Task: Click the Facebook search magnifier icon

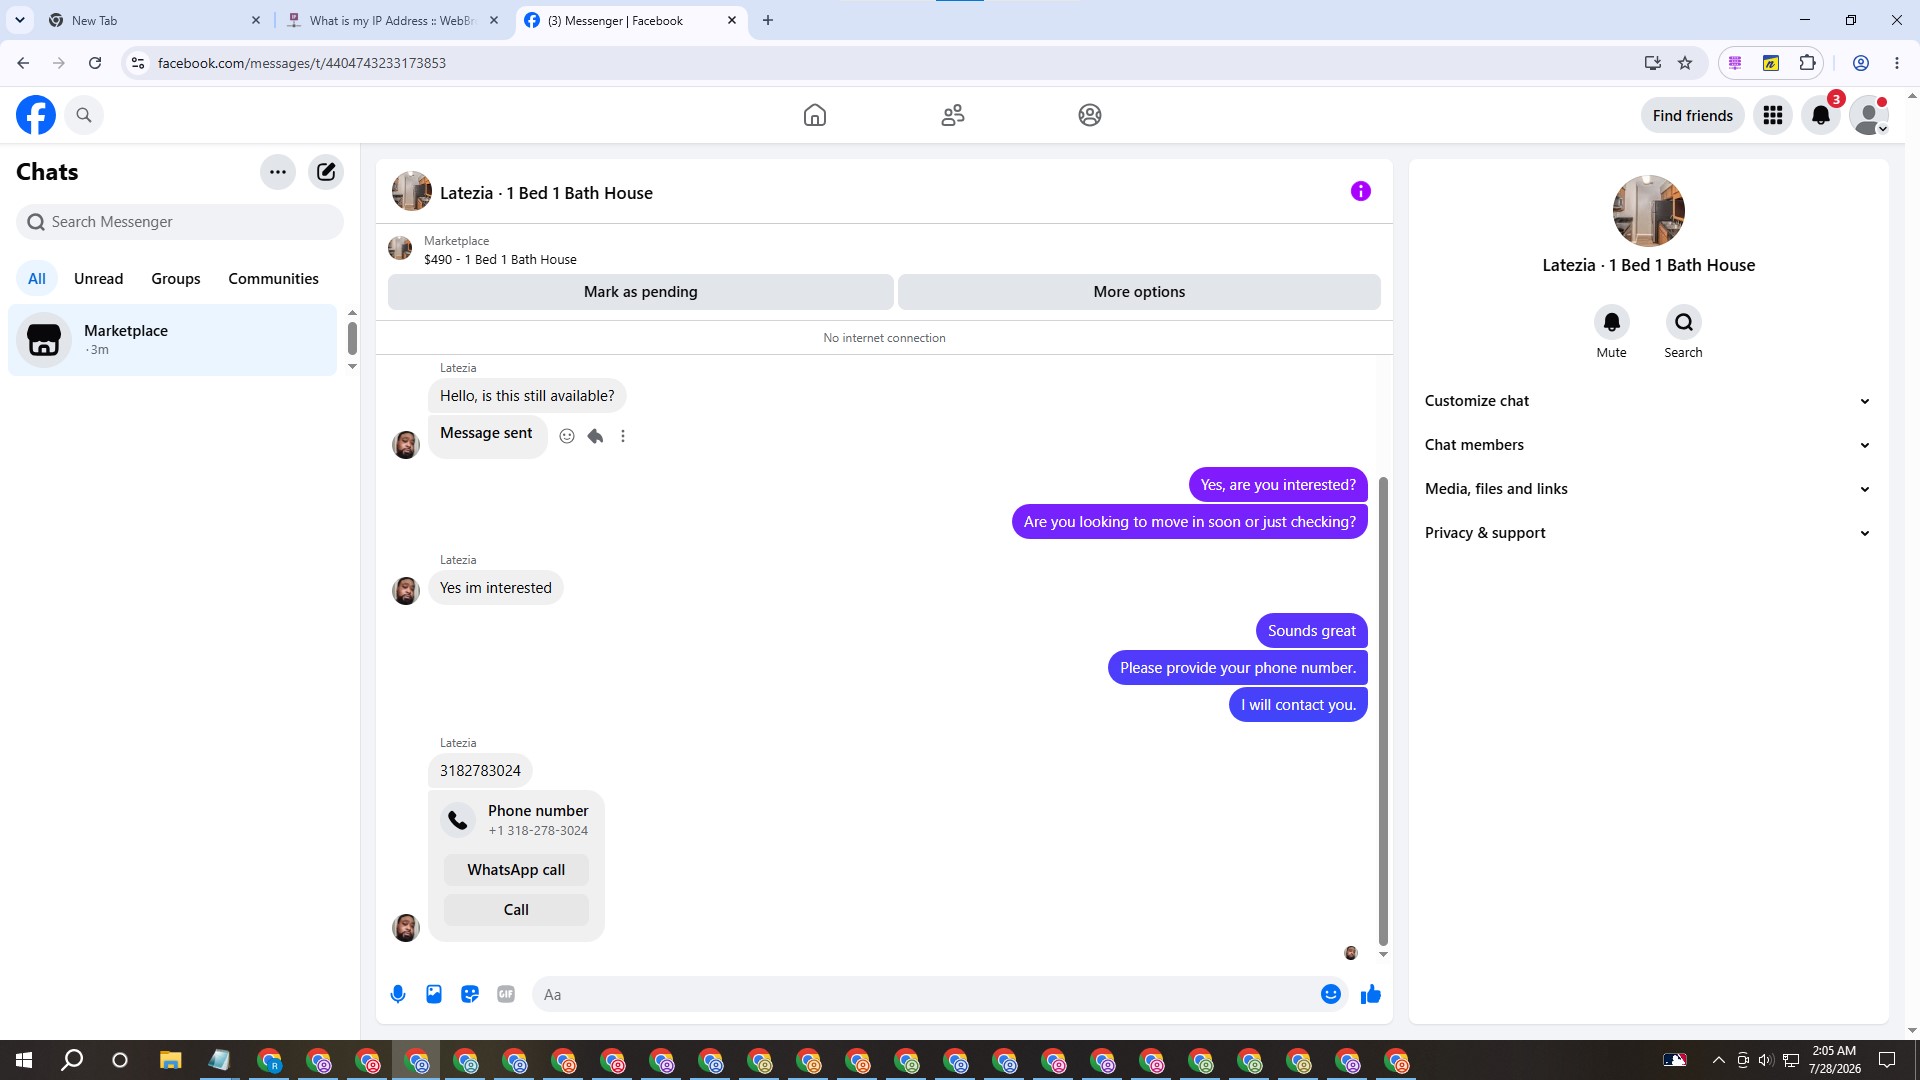Action: pos(84,115)
